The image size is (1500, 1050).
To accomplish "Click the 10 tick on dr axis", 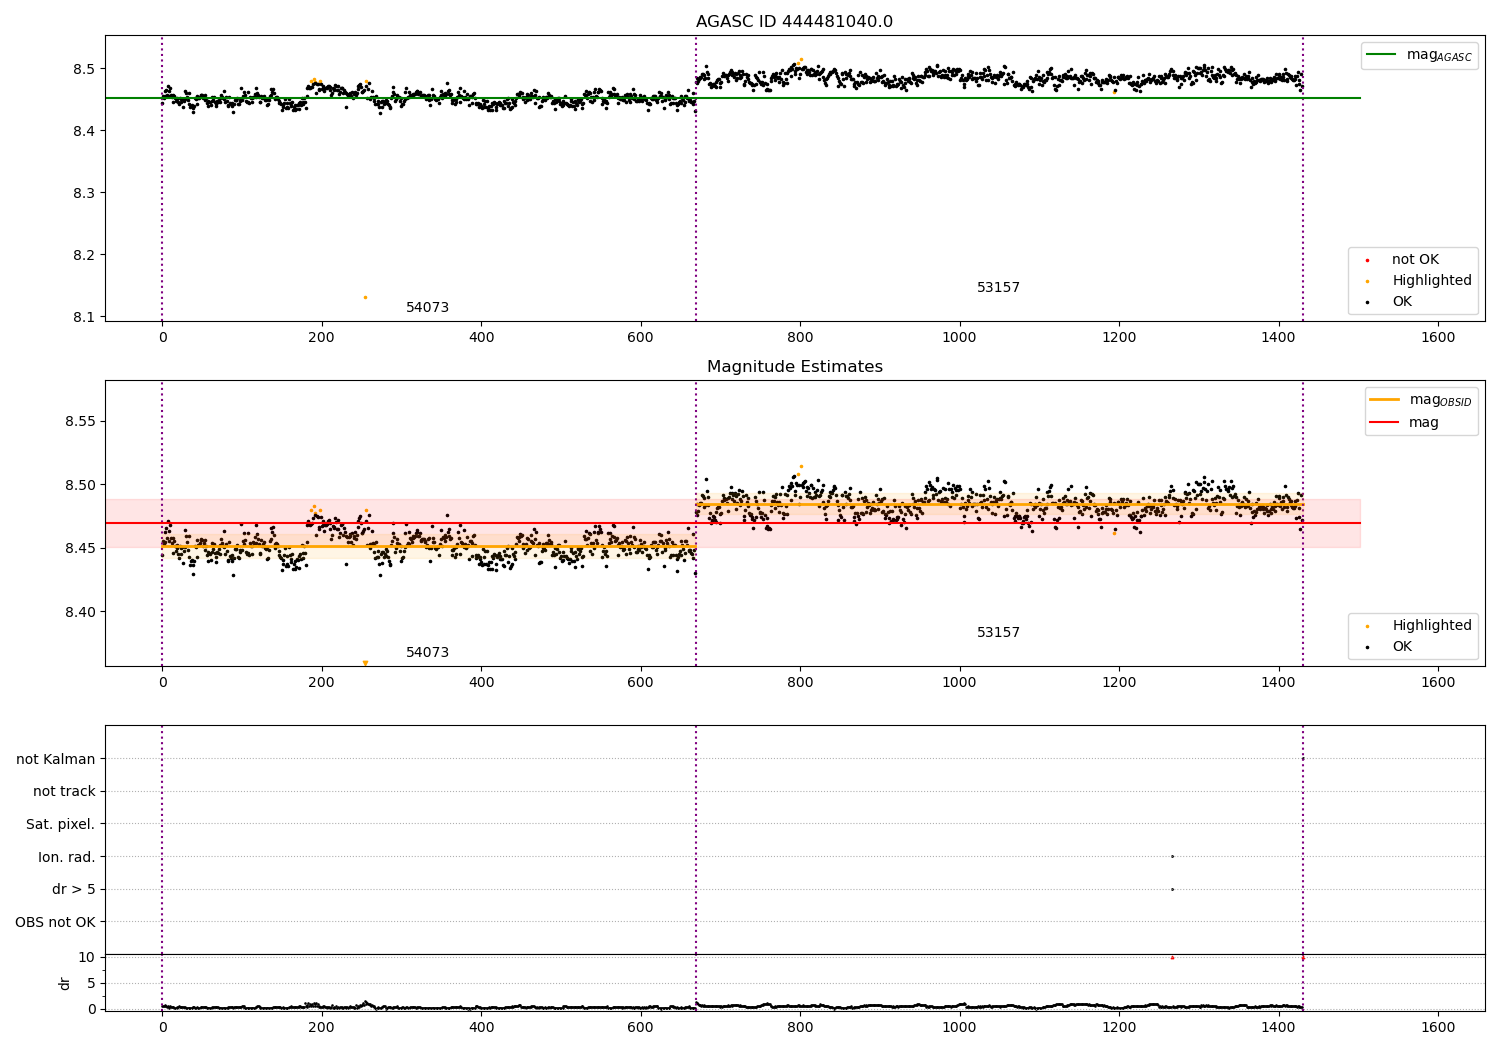I will 87,957.
